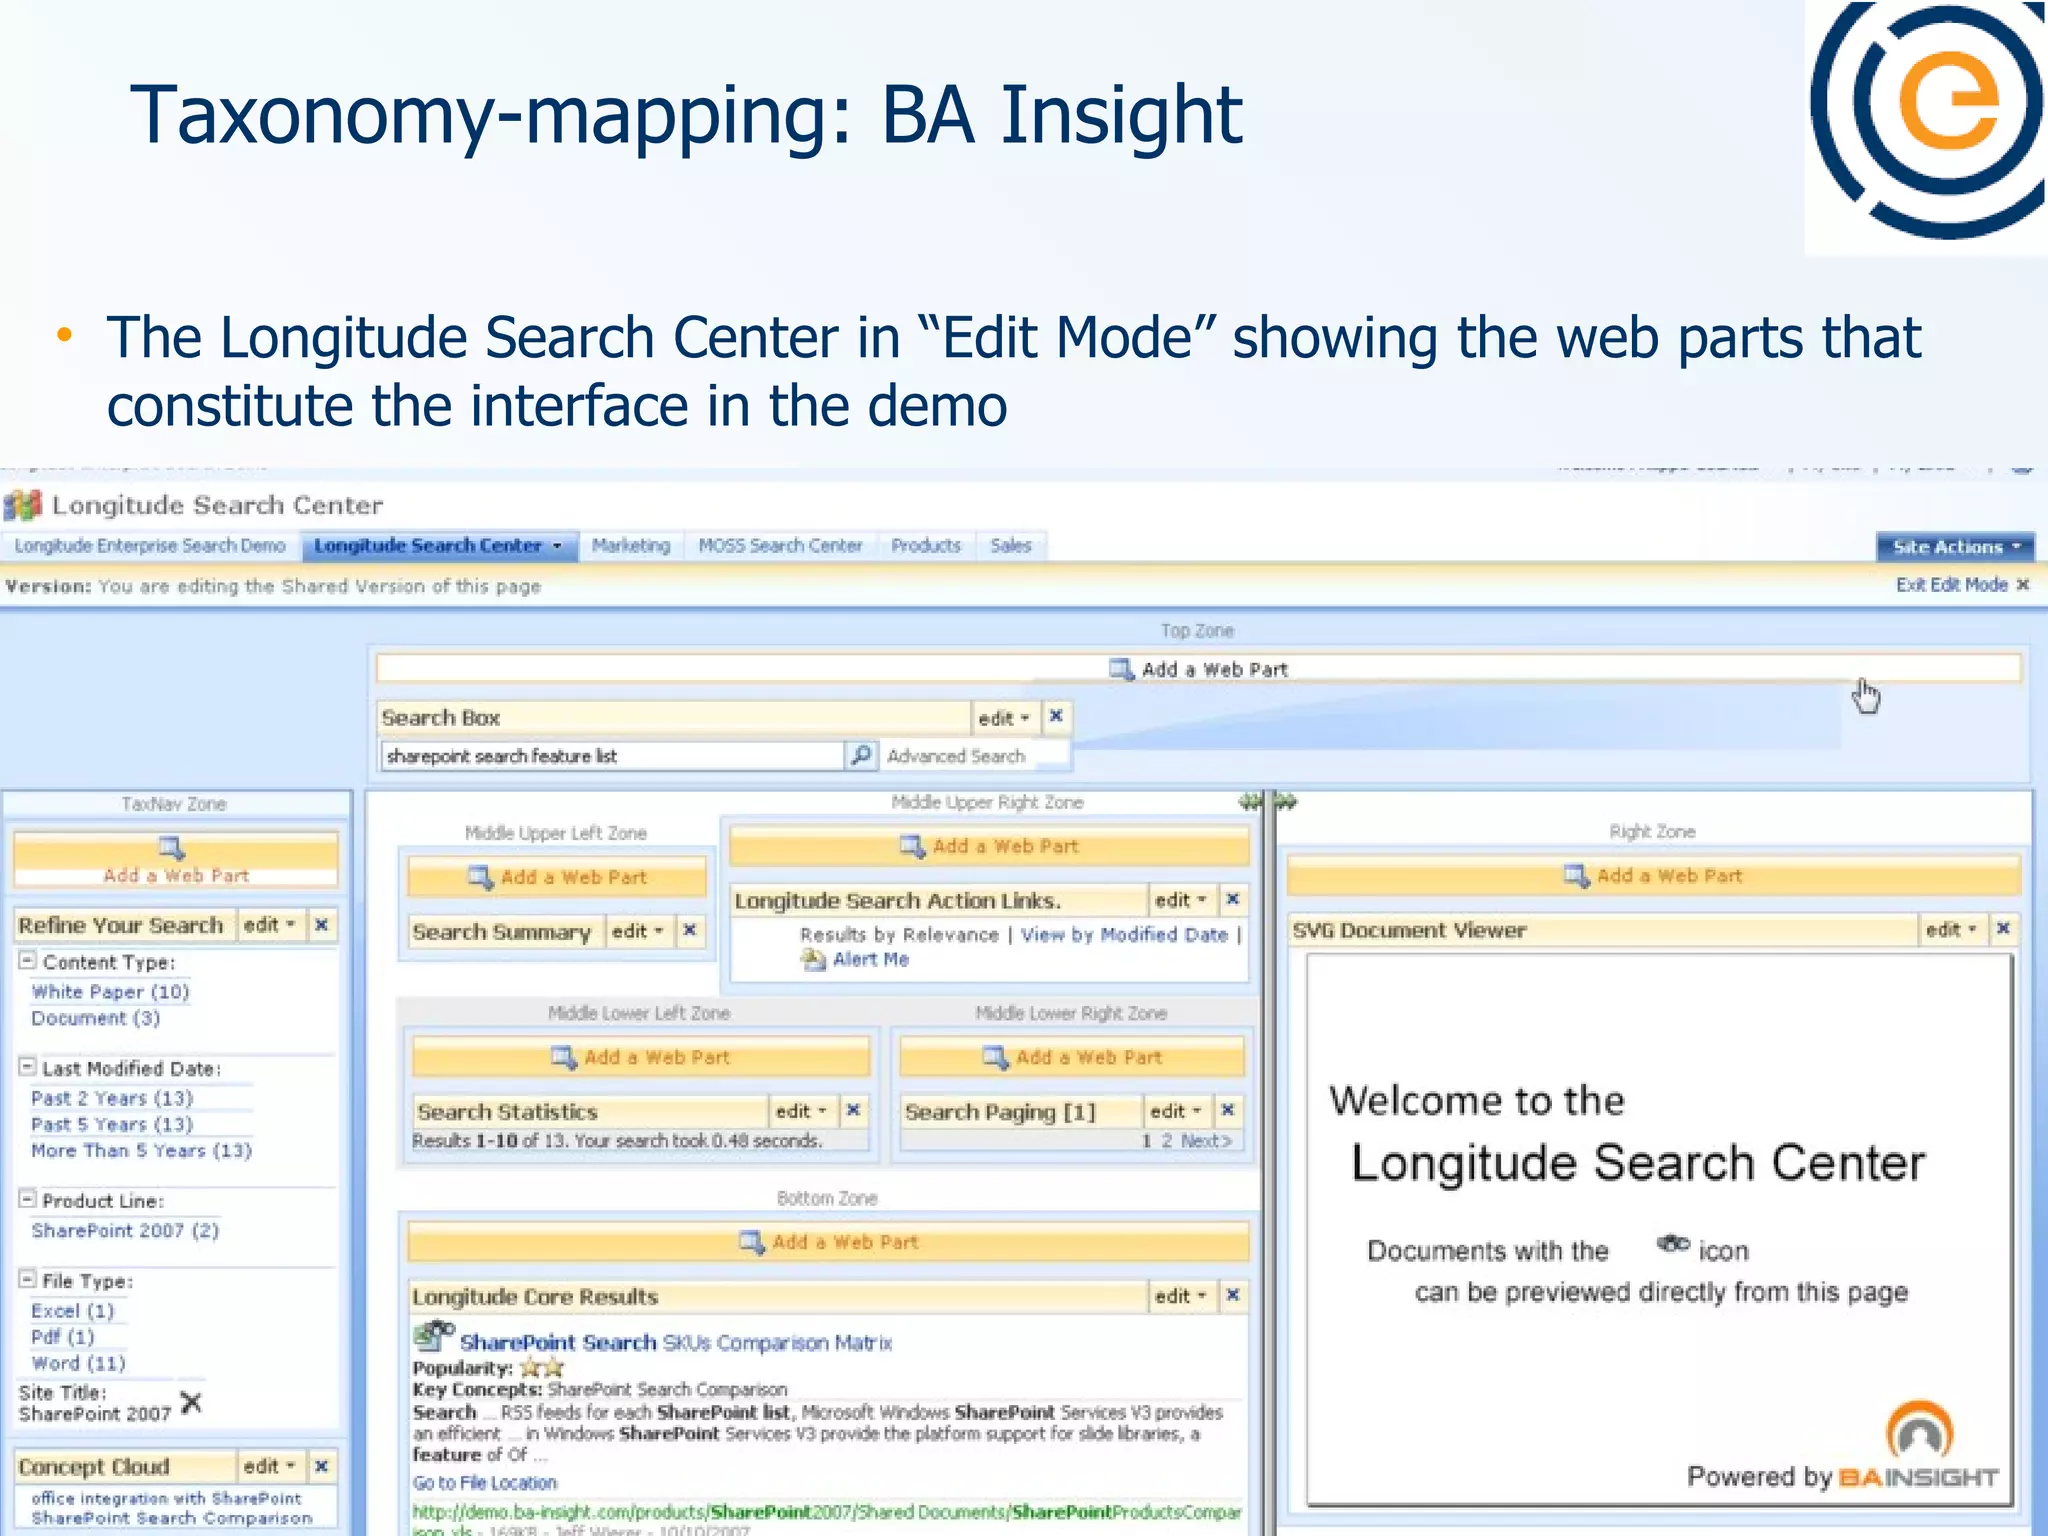Click the search query input field

[612, 756]
